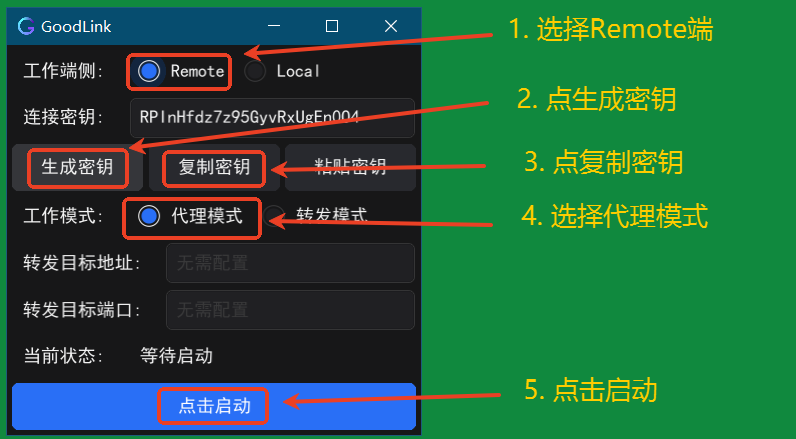Click the 转发目标端口 input field
Screen dimensions: 796x439
click(x=290, y=310)
